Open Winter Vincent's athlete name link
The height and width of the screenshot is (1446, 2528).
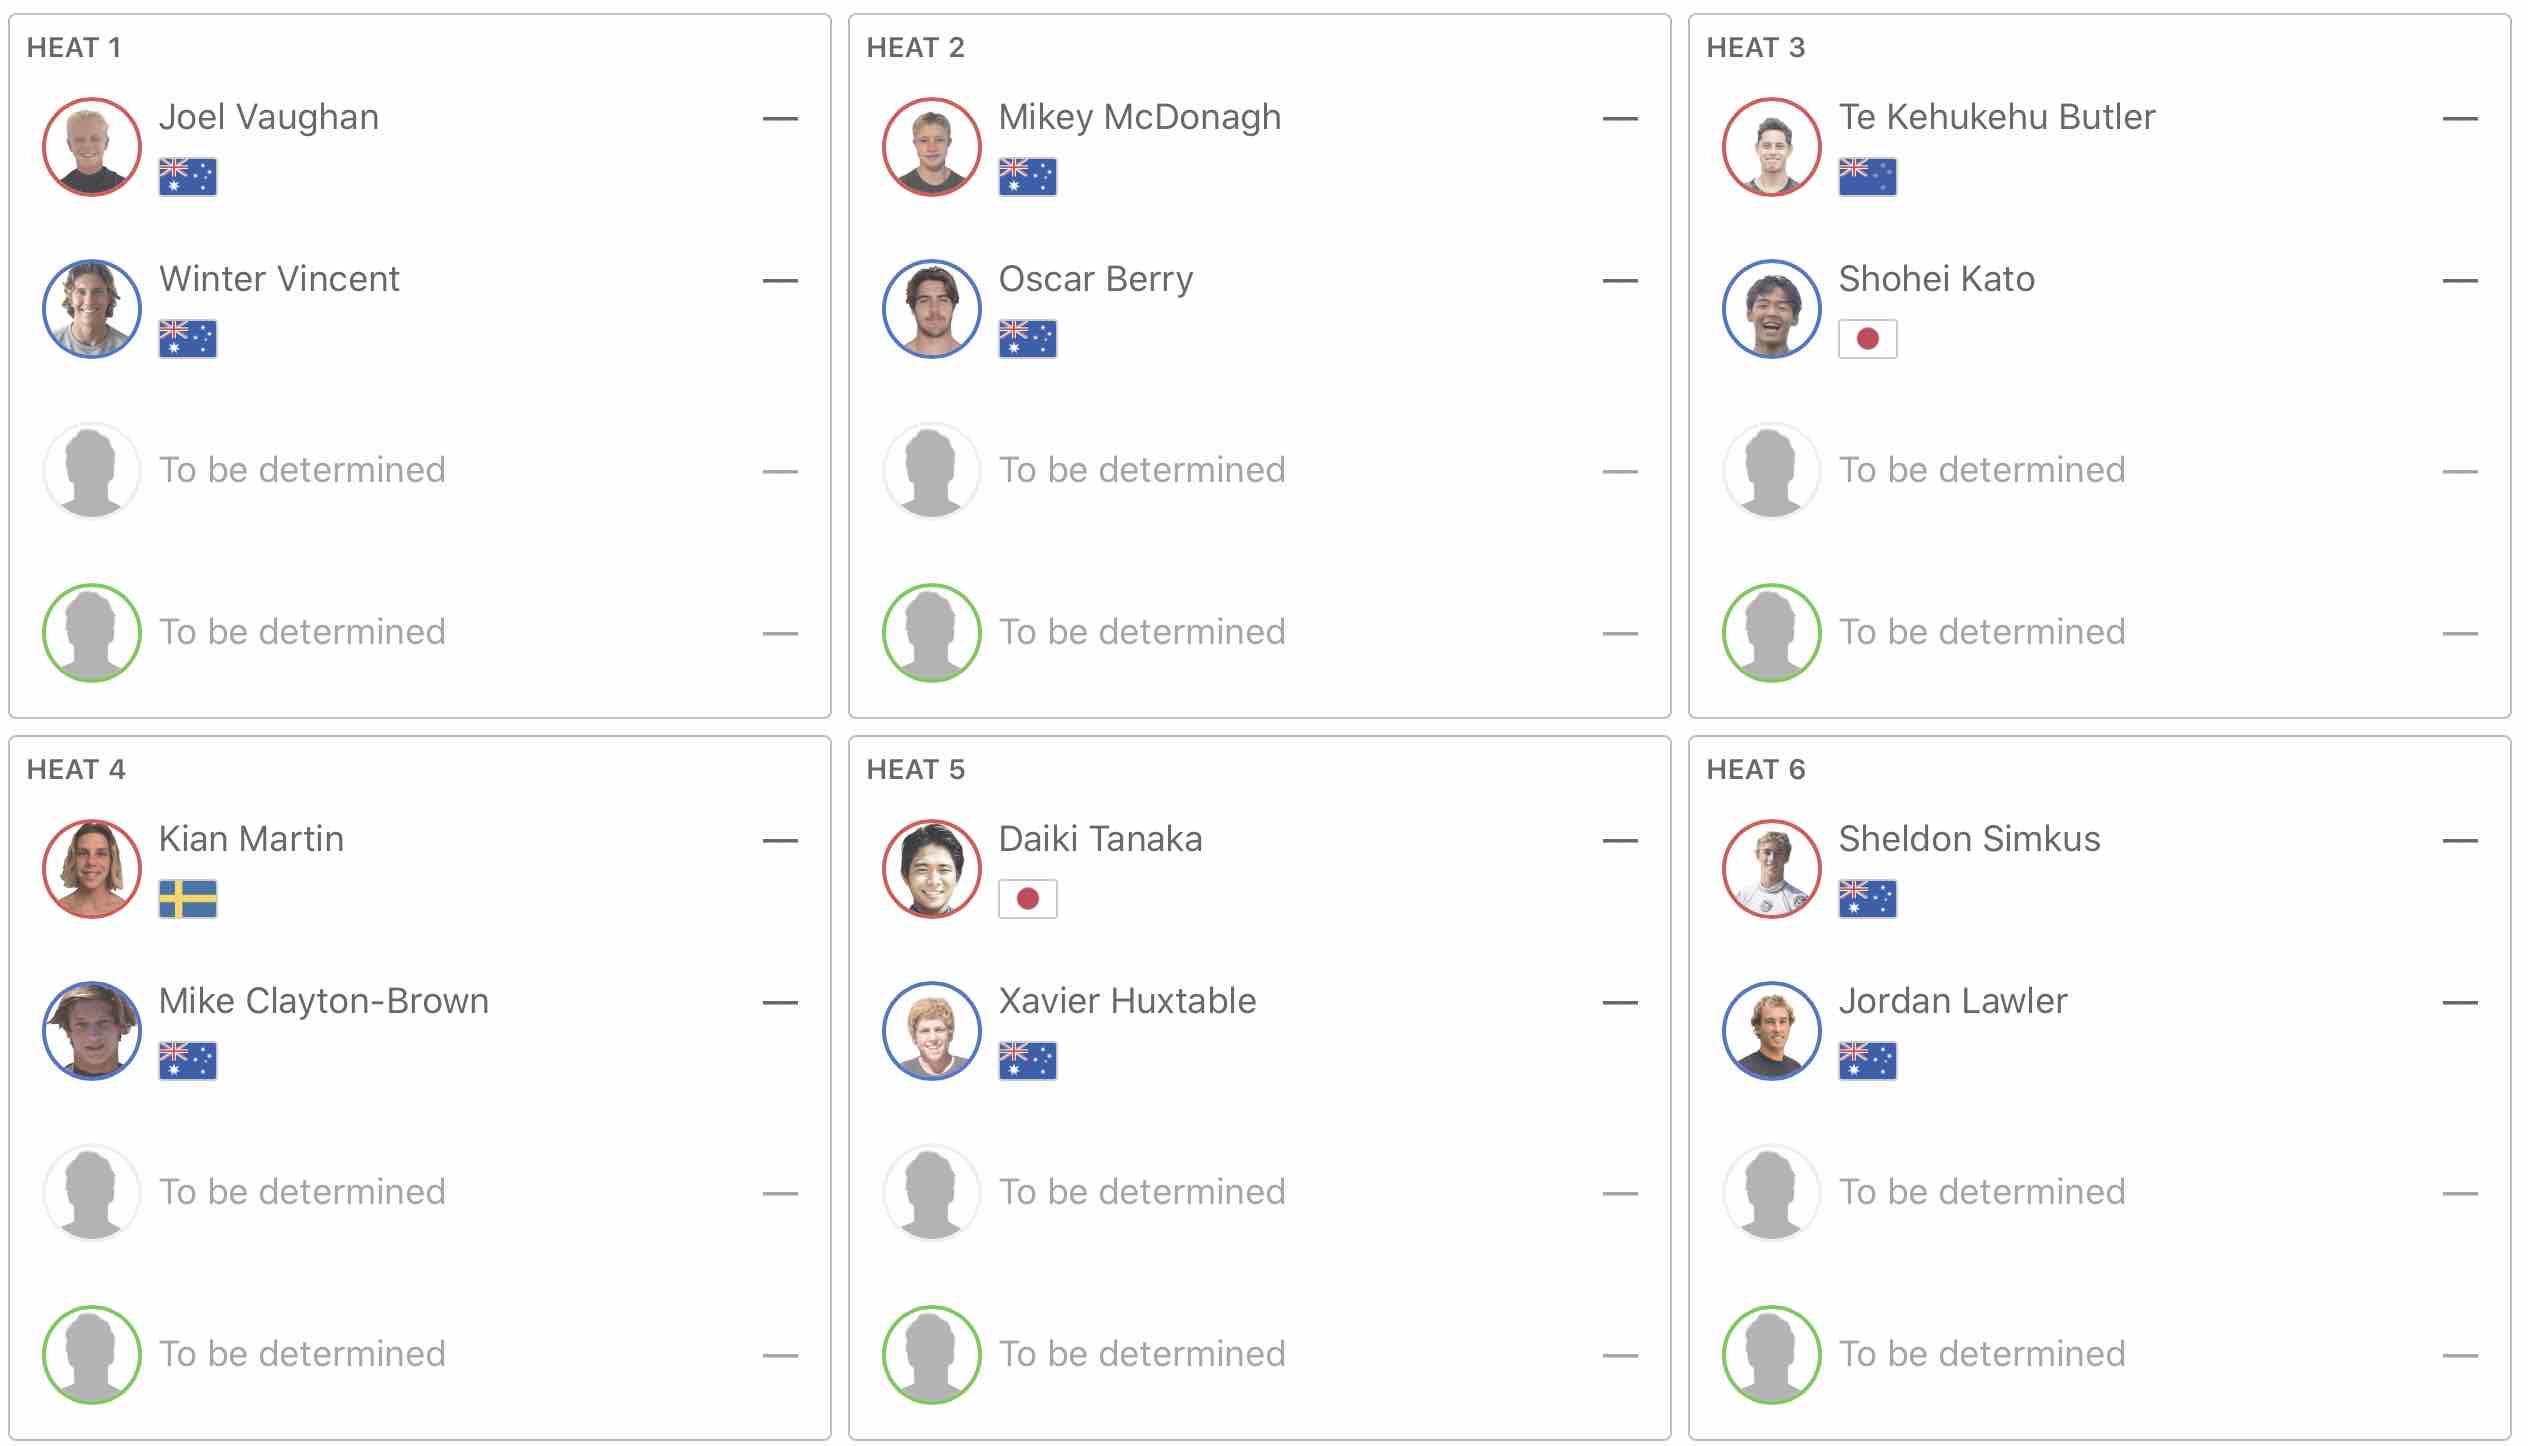click(x=279, y=279)
